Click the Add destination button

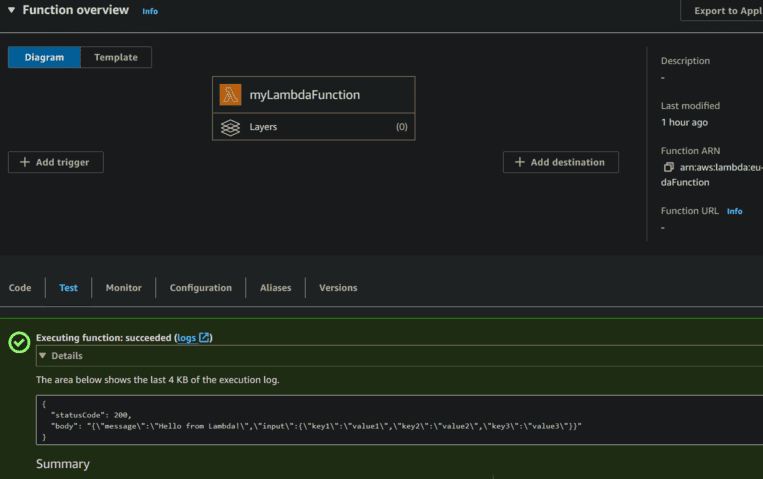pyautogui.click(x=561, y=162)
